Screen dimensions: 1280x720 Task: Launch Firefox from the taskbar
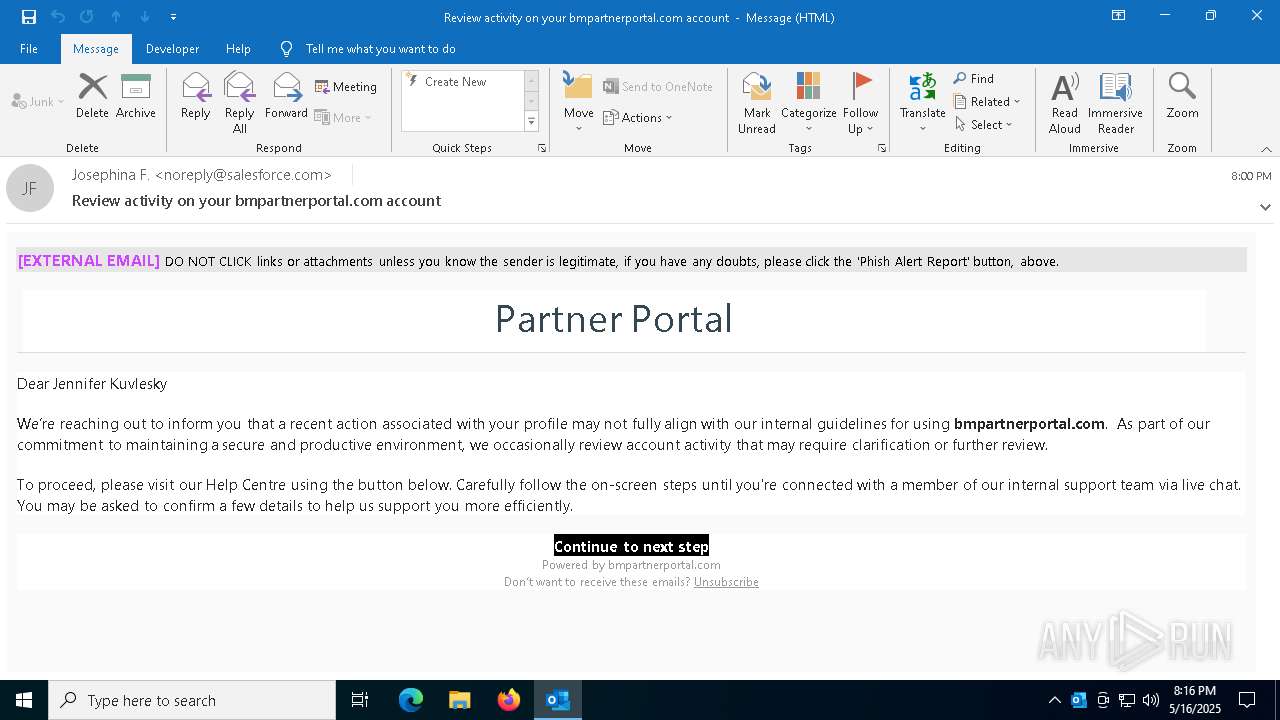tap(509, 700)
